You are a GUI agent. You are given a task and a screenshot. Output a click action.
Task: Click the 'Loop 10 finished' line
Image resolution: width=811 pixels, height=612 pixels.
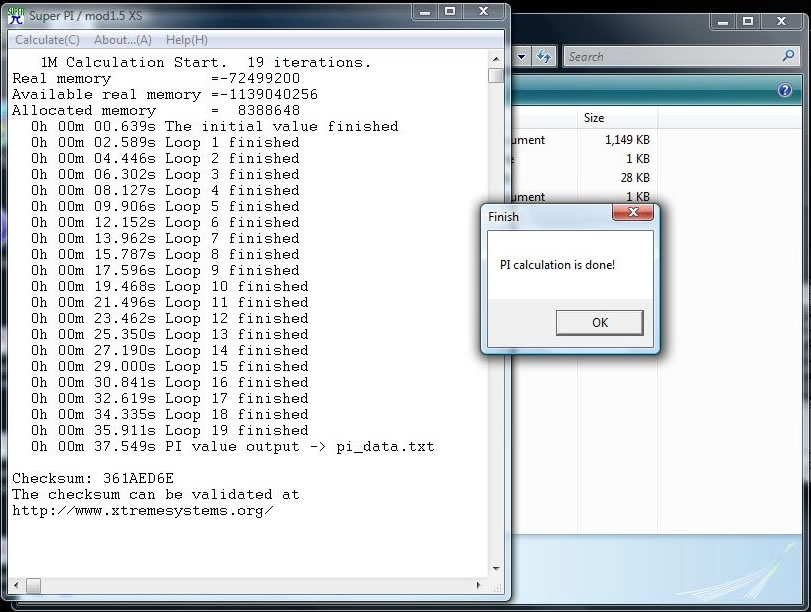click(170, 287)
